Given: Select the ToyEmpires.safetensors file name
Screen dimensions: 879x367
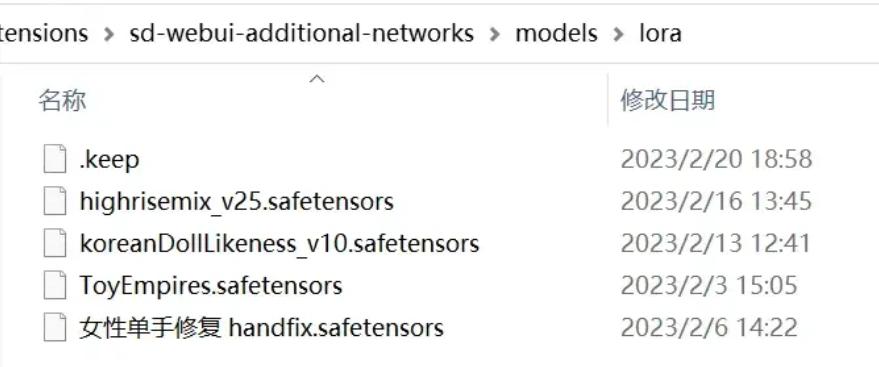Looking at the screenshot, I should (211, 286).
